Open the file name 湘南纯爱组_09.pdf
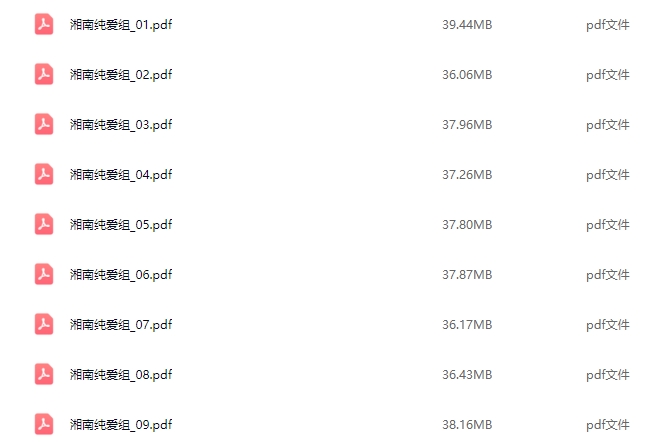662x442 pixels. (x=121, y=425)
